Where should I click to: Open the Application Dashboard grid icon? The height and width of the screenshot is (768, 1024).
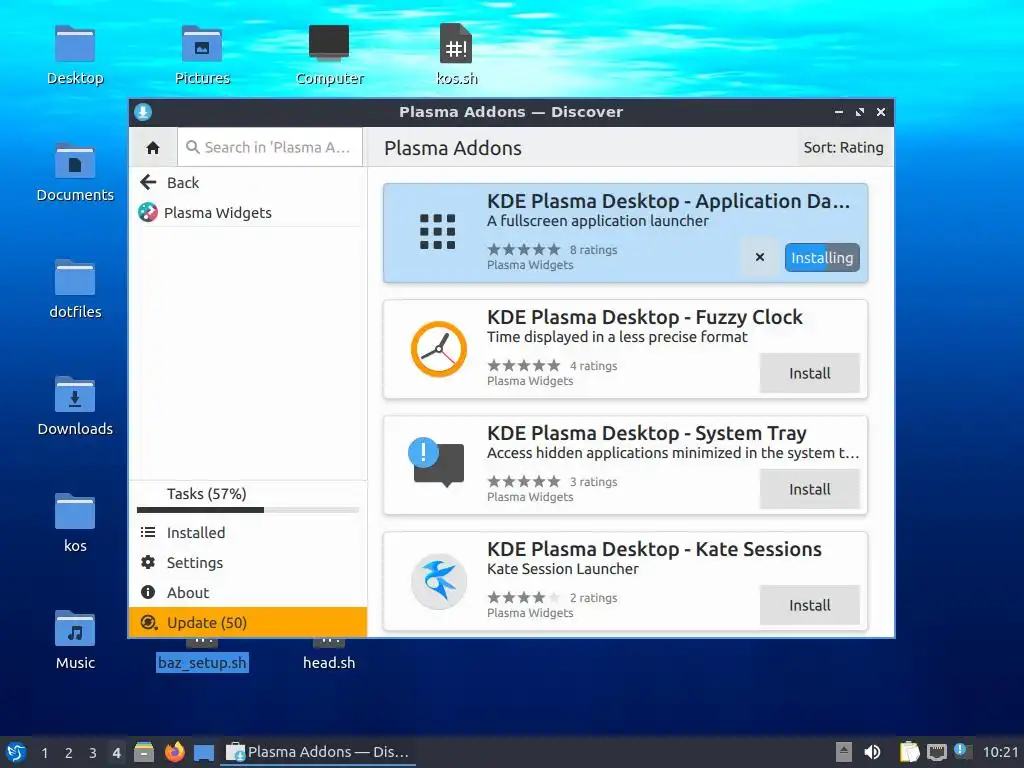pos(438,232)
